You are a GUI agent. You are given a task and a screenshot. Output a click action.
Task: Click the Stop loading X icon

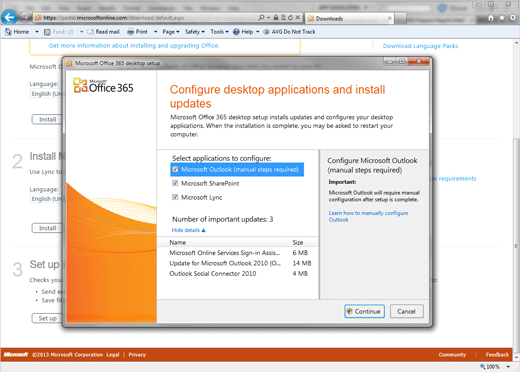click(x=298, y=18)
